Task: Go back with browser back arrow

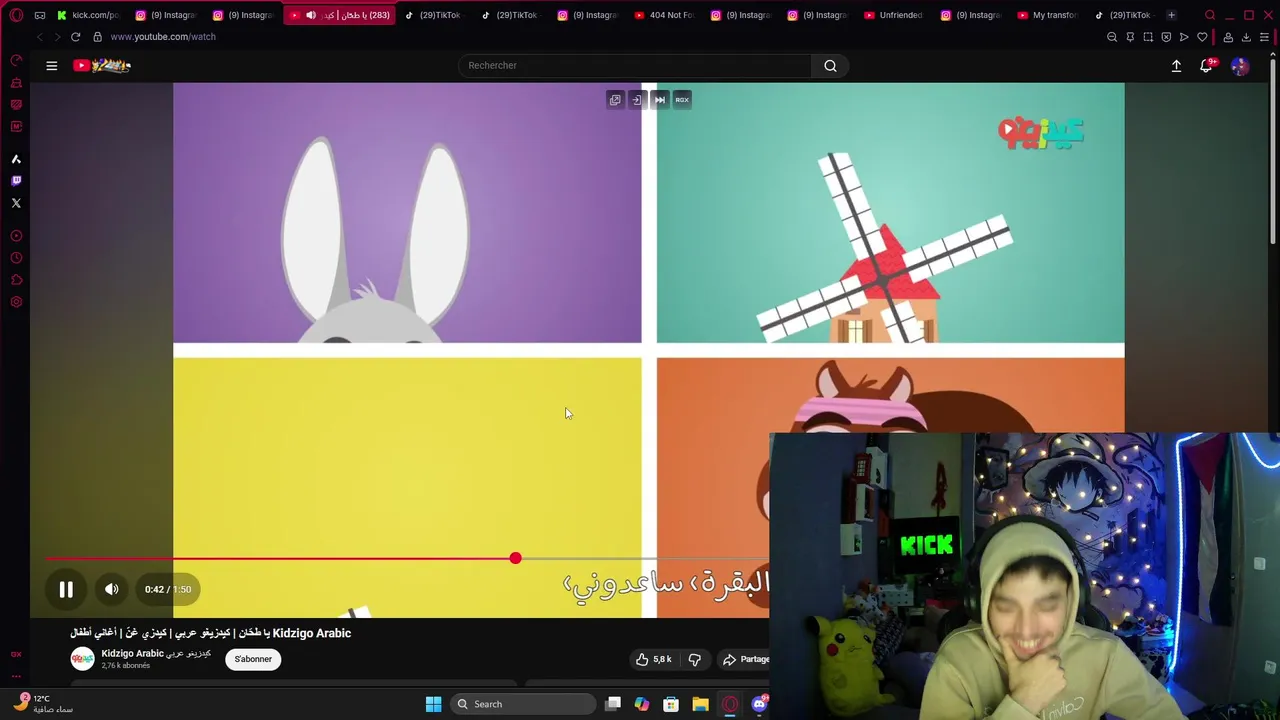Action: pyautogui.click(x=39, y=37)
